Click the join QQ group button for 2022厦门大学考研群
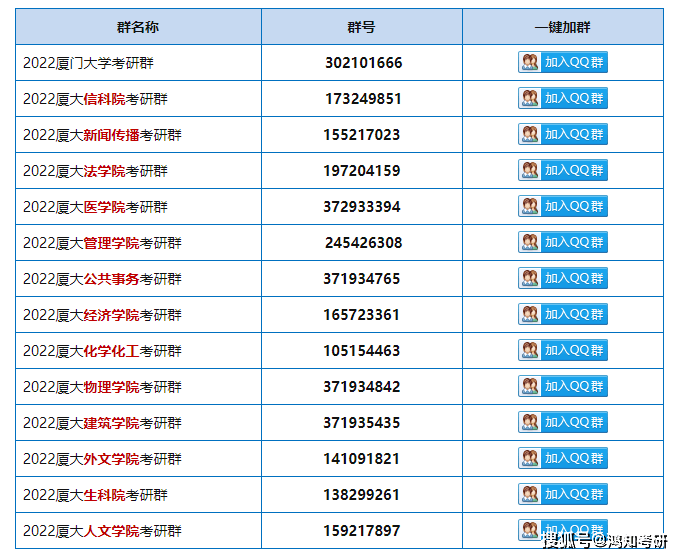Image resolution: width=682 pixels, height=558 pixels. [562, 62]
